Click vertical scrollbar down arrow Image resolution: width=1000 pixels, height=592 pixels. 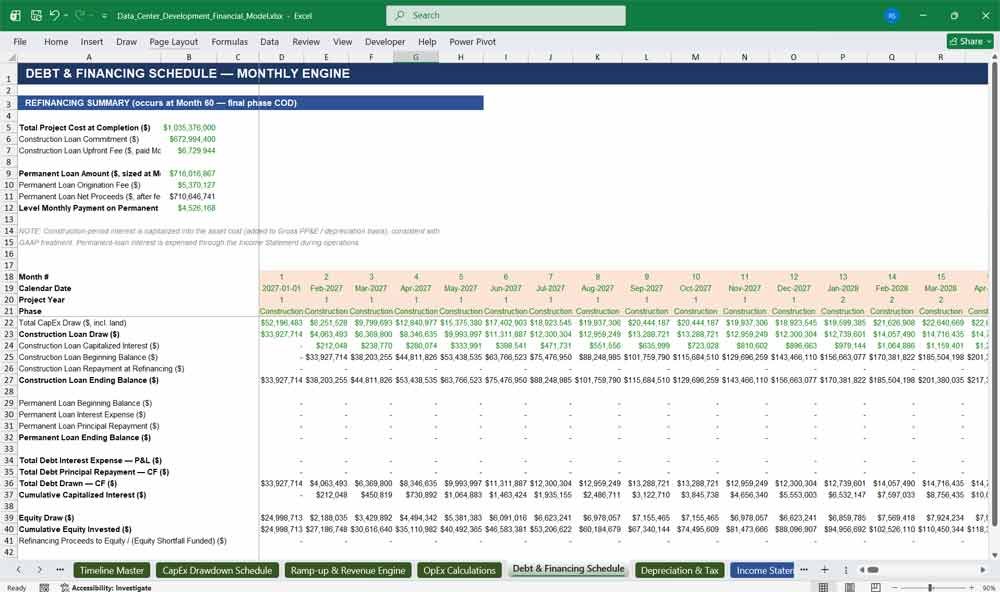coord(994,556)
